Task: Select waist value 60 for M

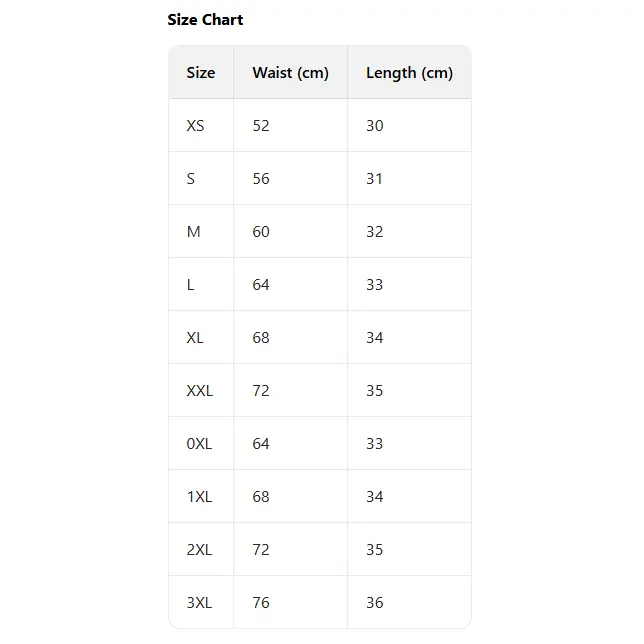Action: (x=261, y=231)
